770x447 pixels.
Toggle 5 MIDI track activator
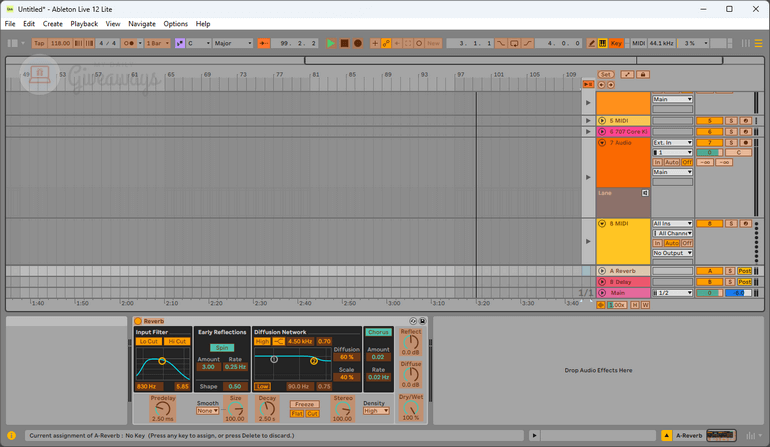point(709,120)
